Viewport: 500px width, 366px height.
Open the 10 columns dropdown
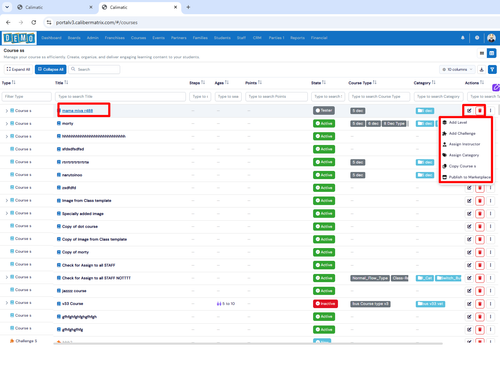coord(457,69)
